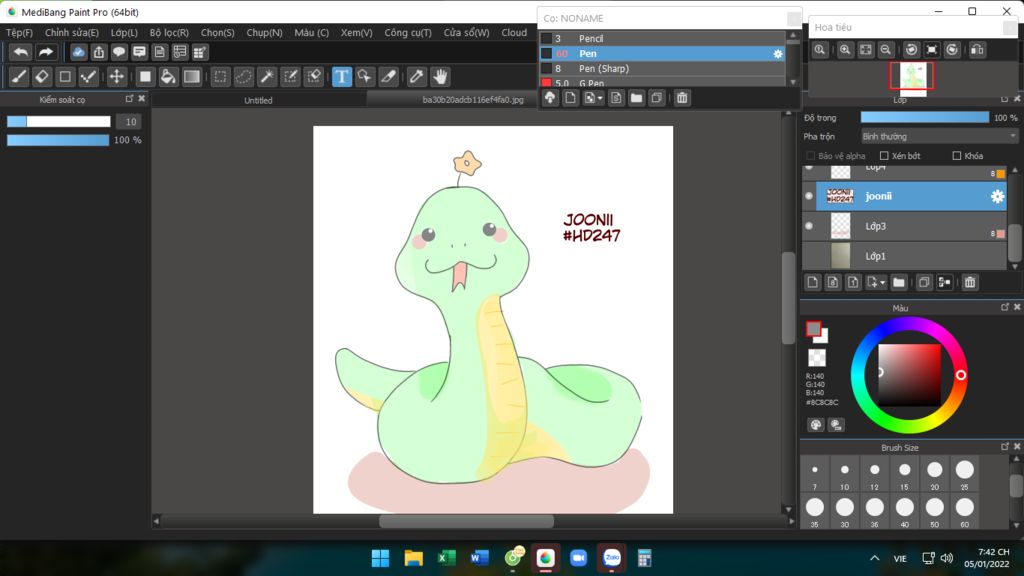
Task: Open the Chỉnh sửa(E) menu
Action: (72, 32)
